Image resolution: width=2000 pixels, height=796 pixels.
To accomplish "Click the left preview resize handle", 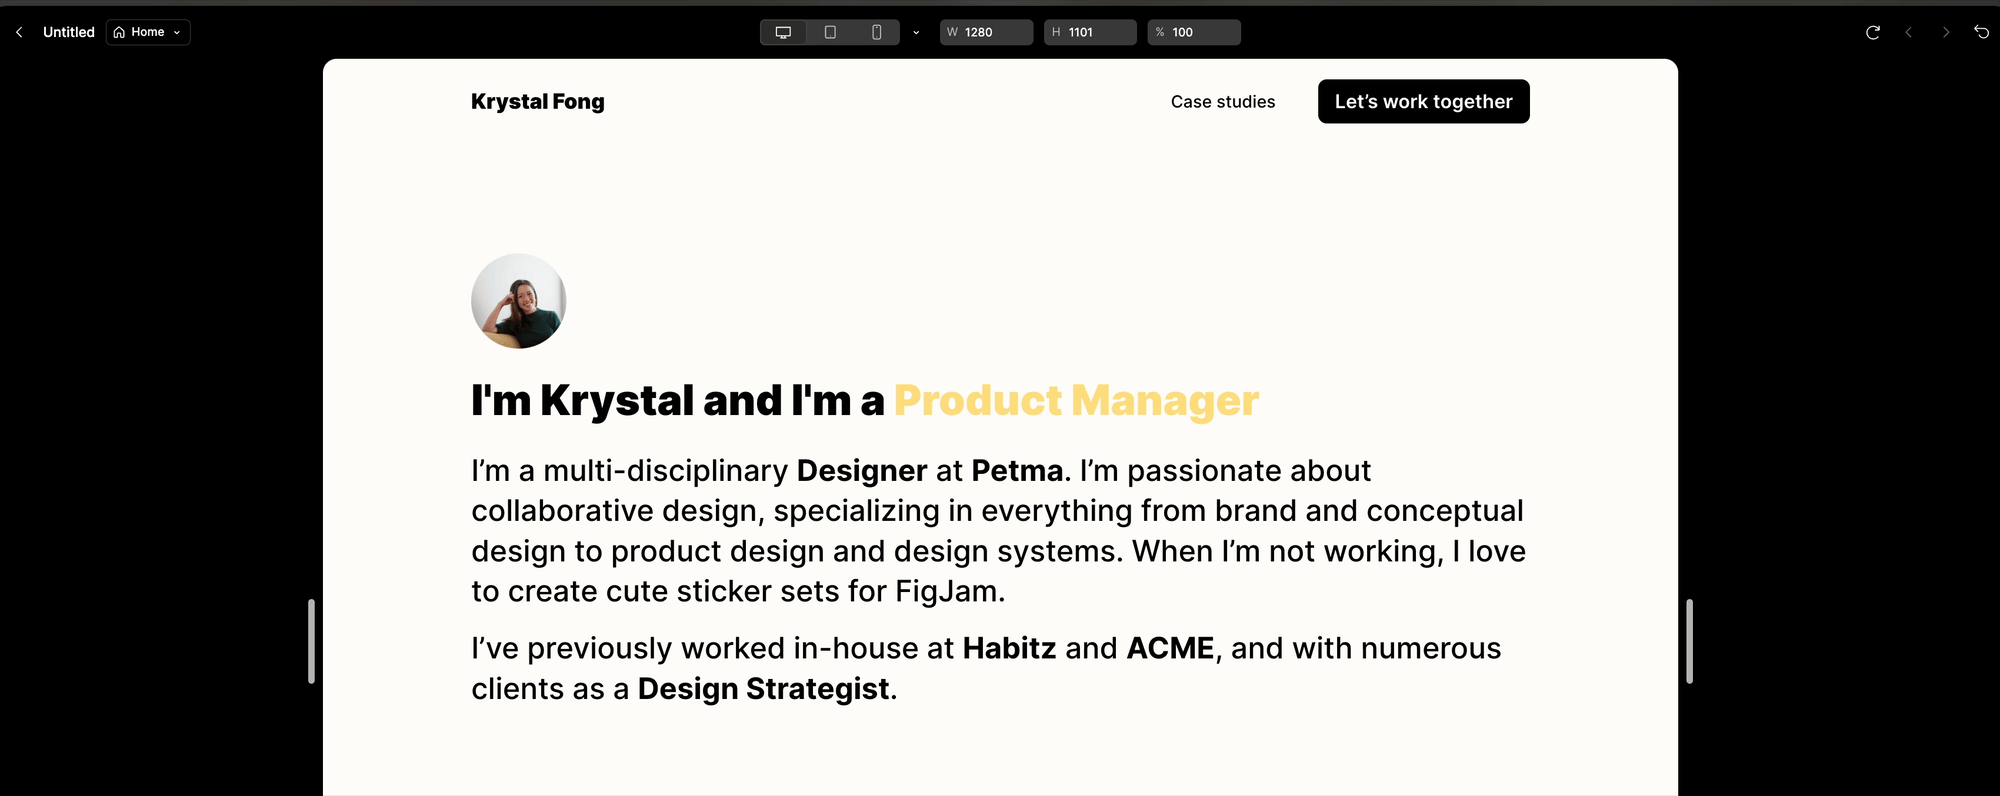I will 311,641.
